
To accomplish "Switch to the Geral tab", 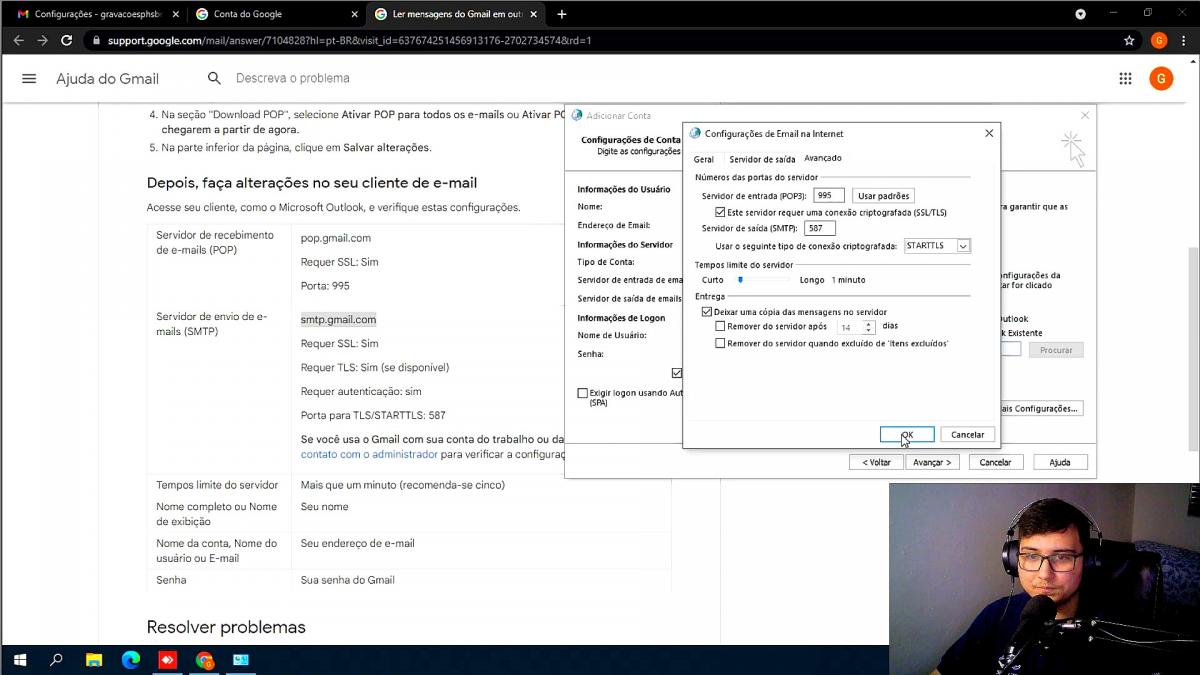I will (x=704, y=159).
